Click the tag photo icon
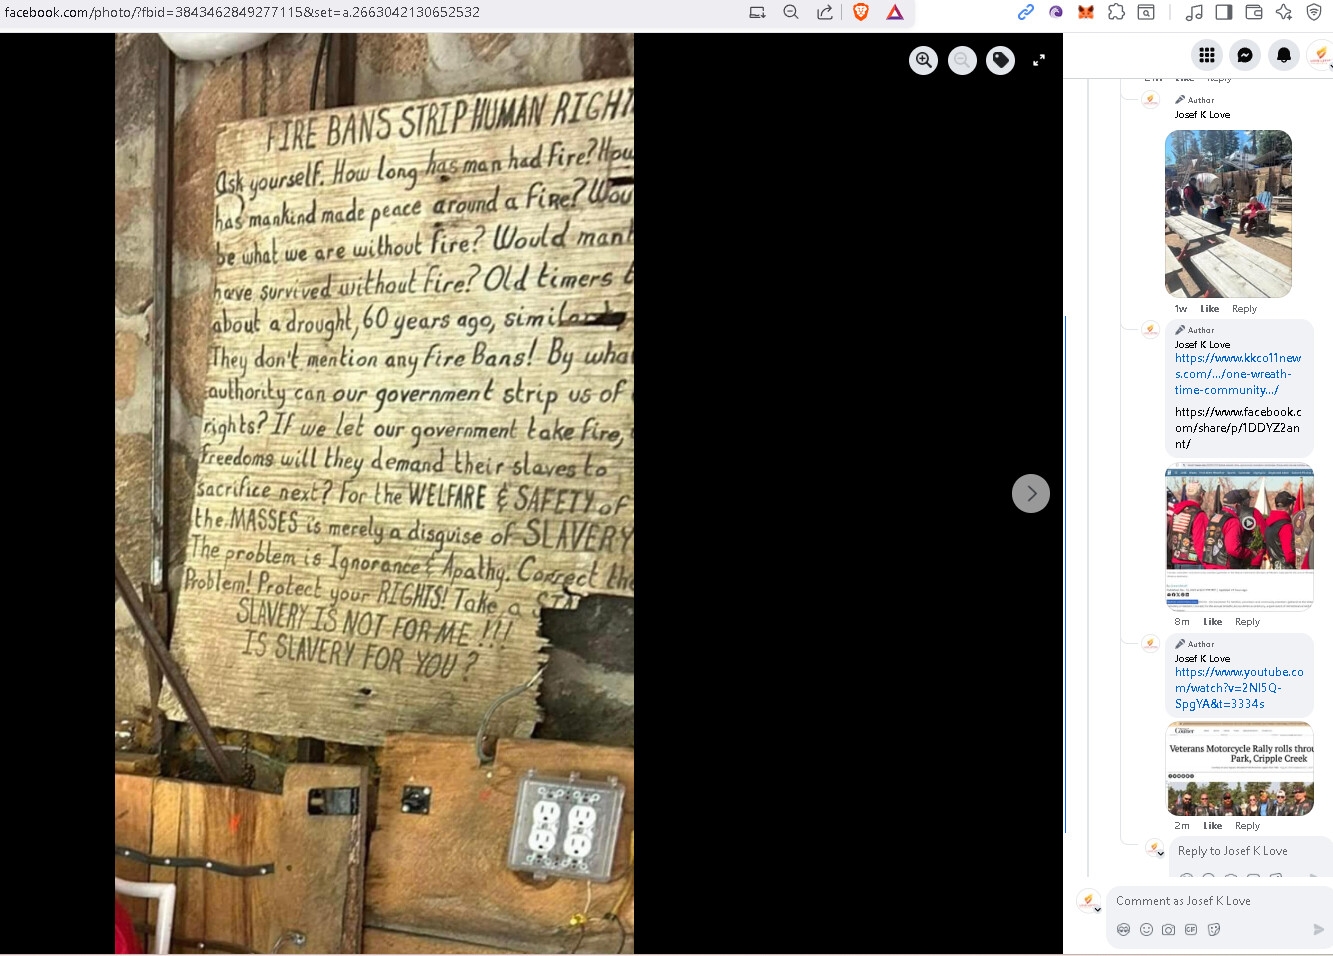The width and height of the screenshot is (1333, 956). 1000,61
